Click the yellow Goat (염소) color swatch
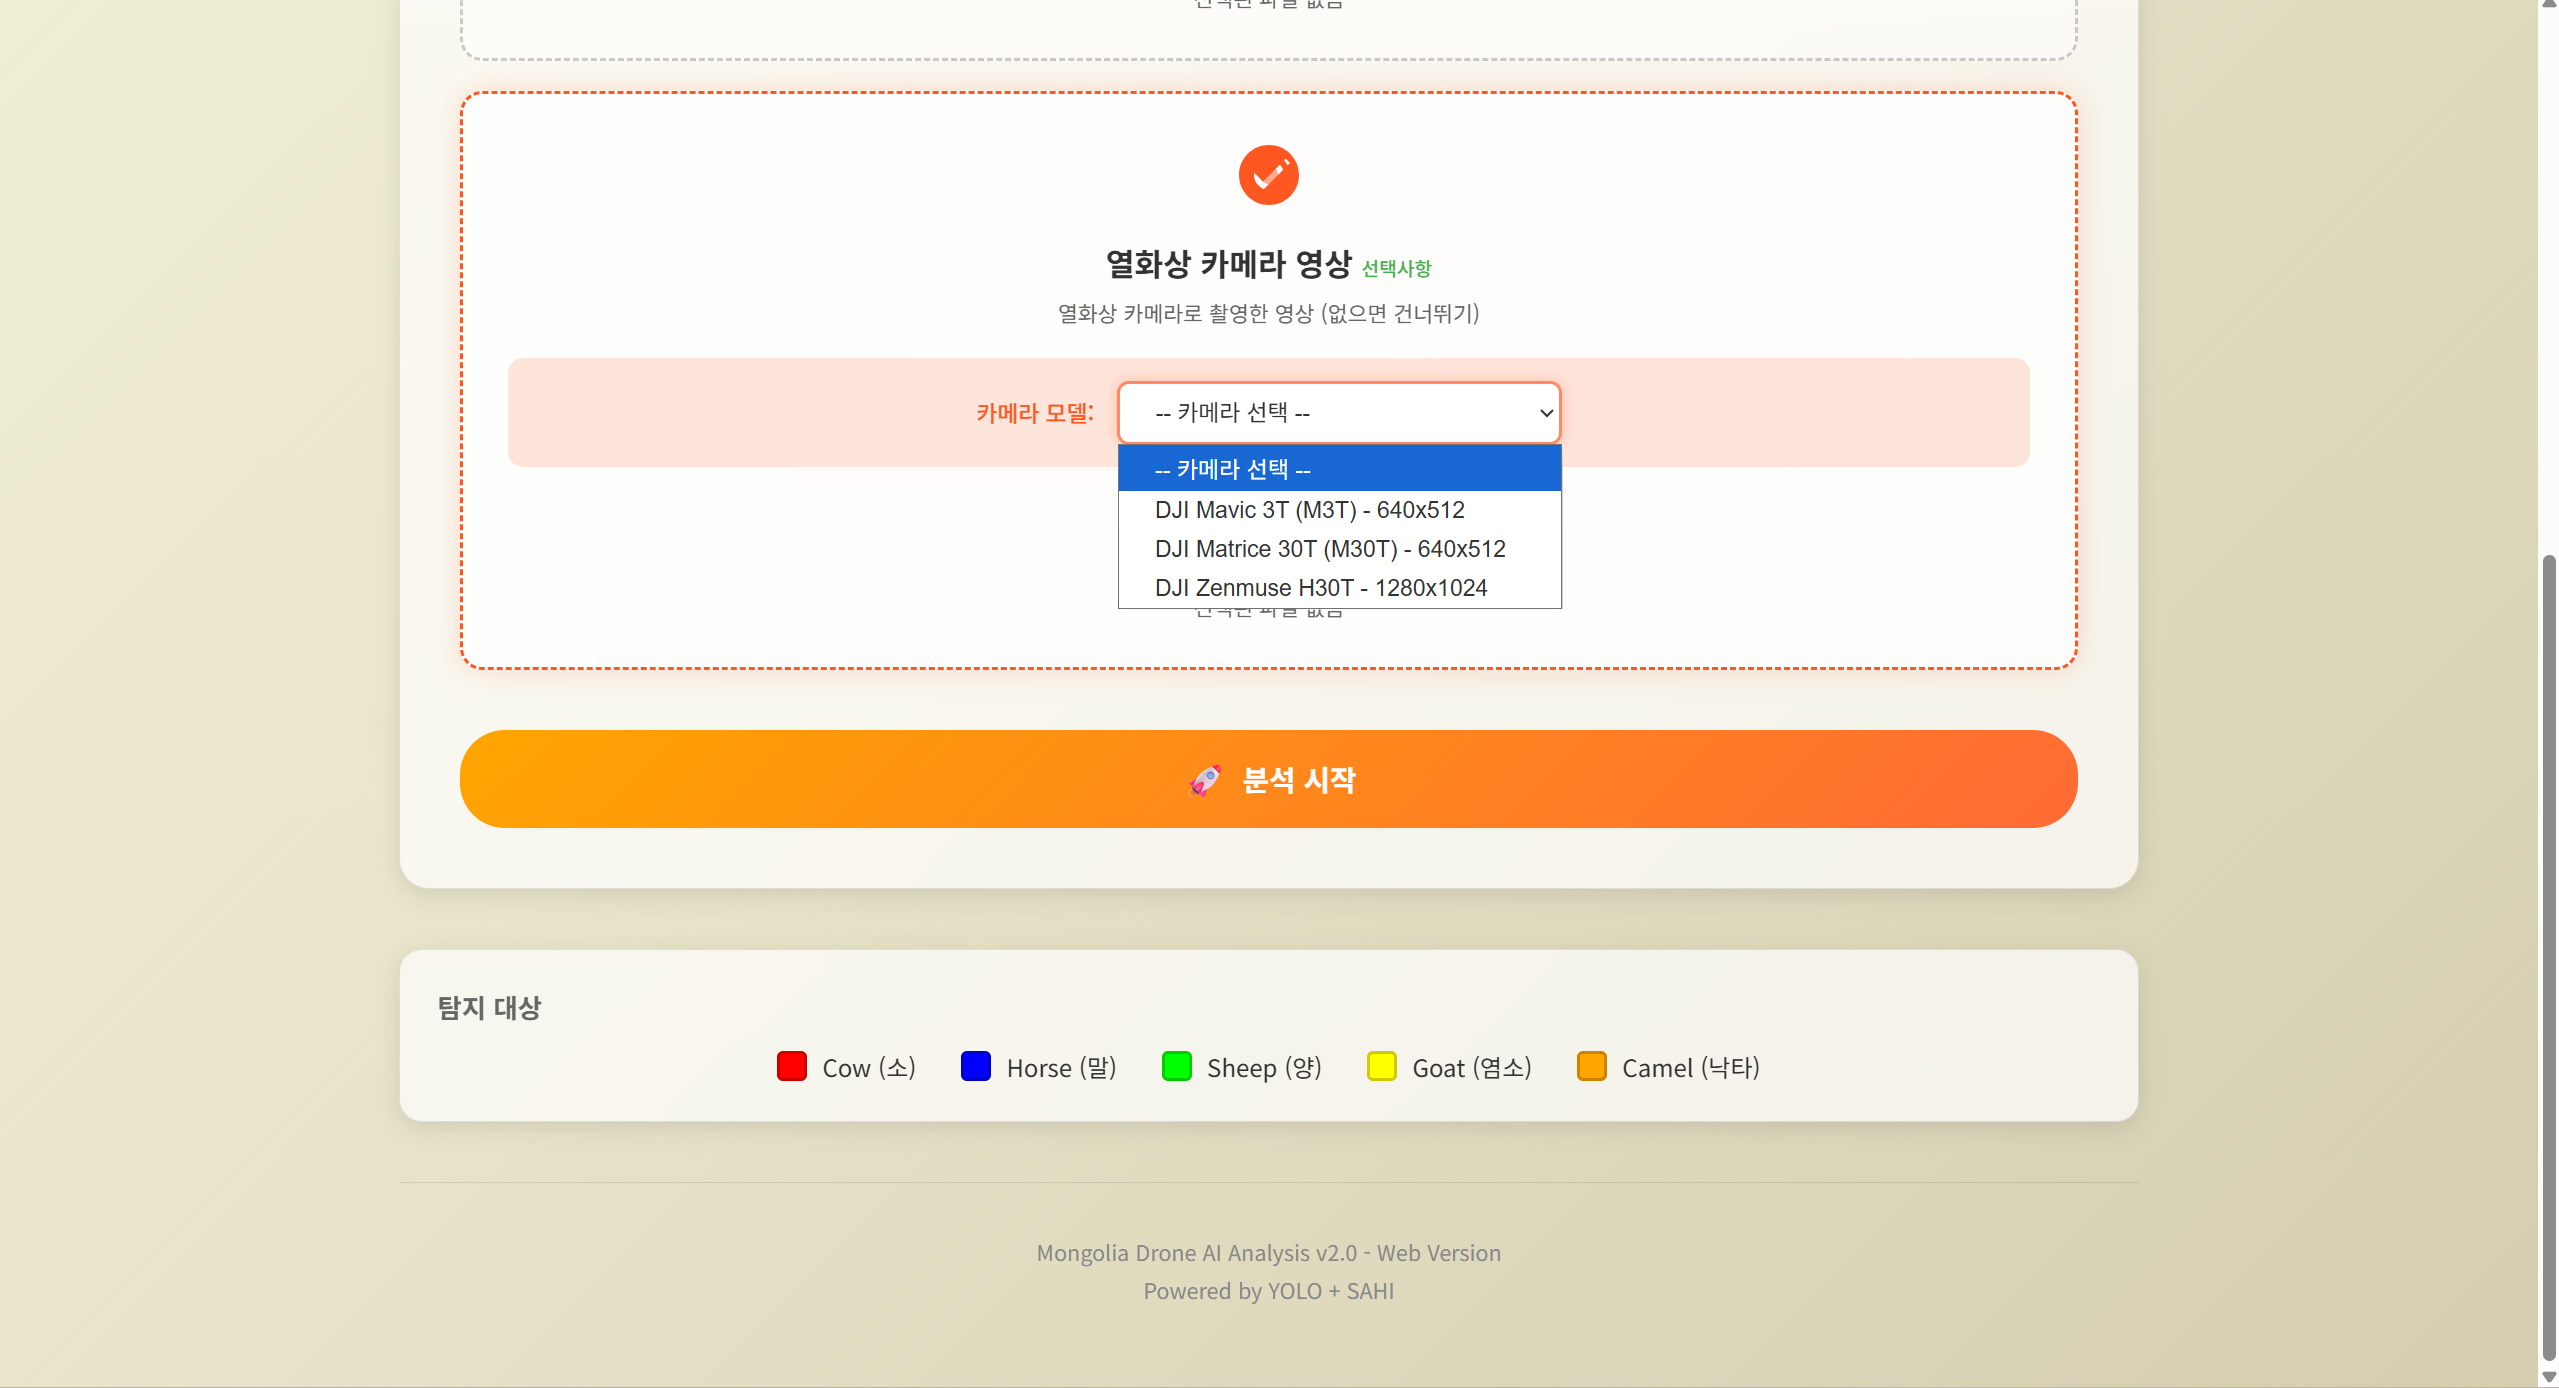The height and width of the screenshot is (1388, 2559). click(x=1382, y=1067)
